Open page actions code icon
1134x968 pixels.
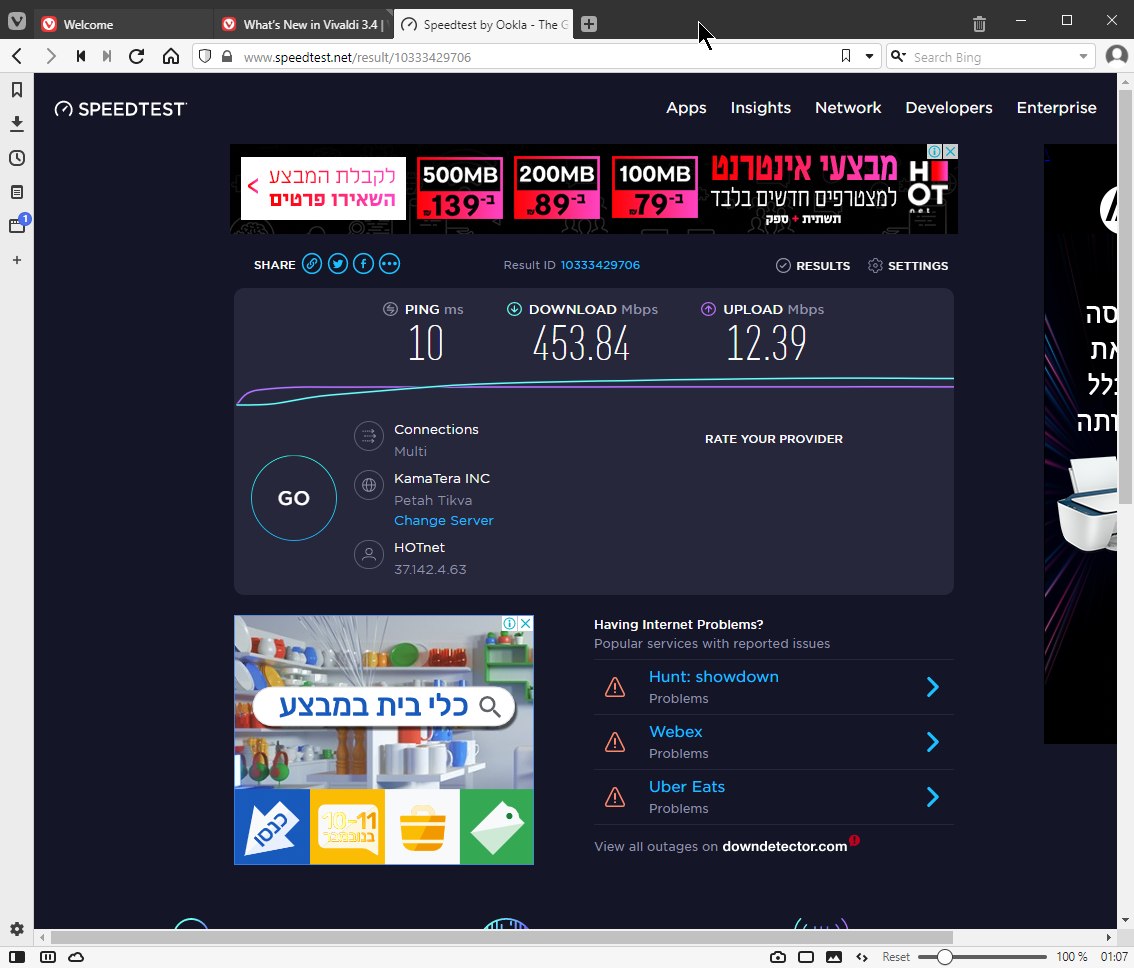coord(861,956)
